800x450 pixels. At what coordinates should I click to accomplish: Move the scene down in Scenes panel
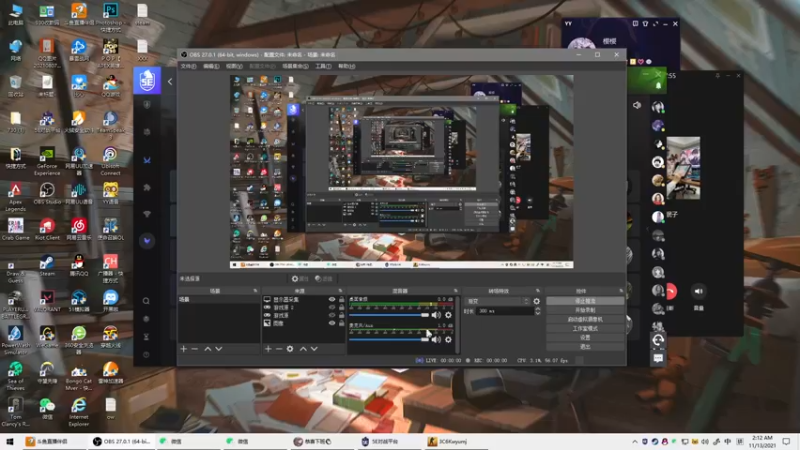pos(219,349)
